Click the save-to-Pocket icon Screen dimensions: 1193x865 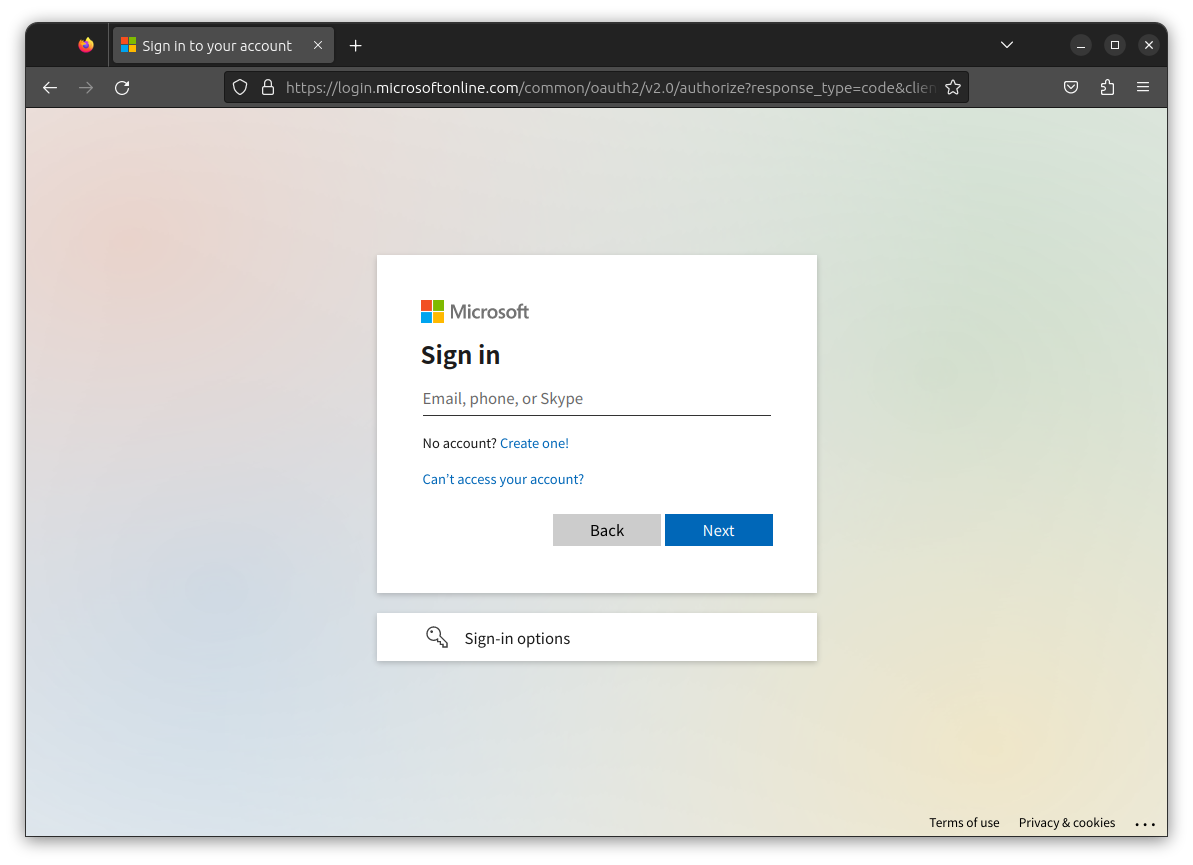pyautogui.click(x=1071, y=87)
